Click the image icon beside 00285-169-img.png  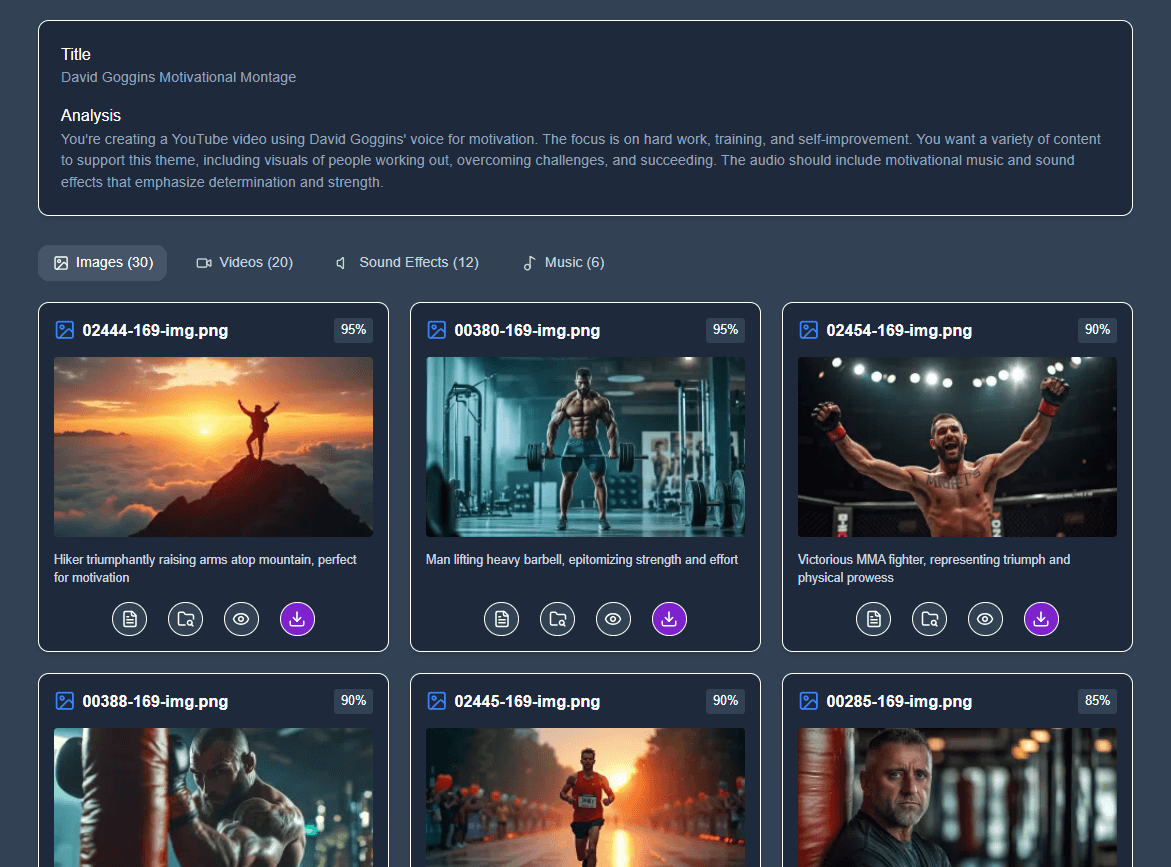click(809, 701)
